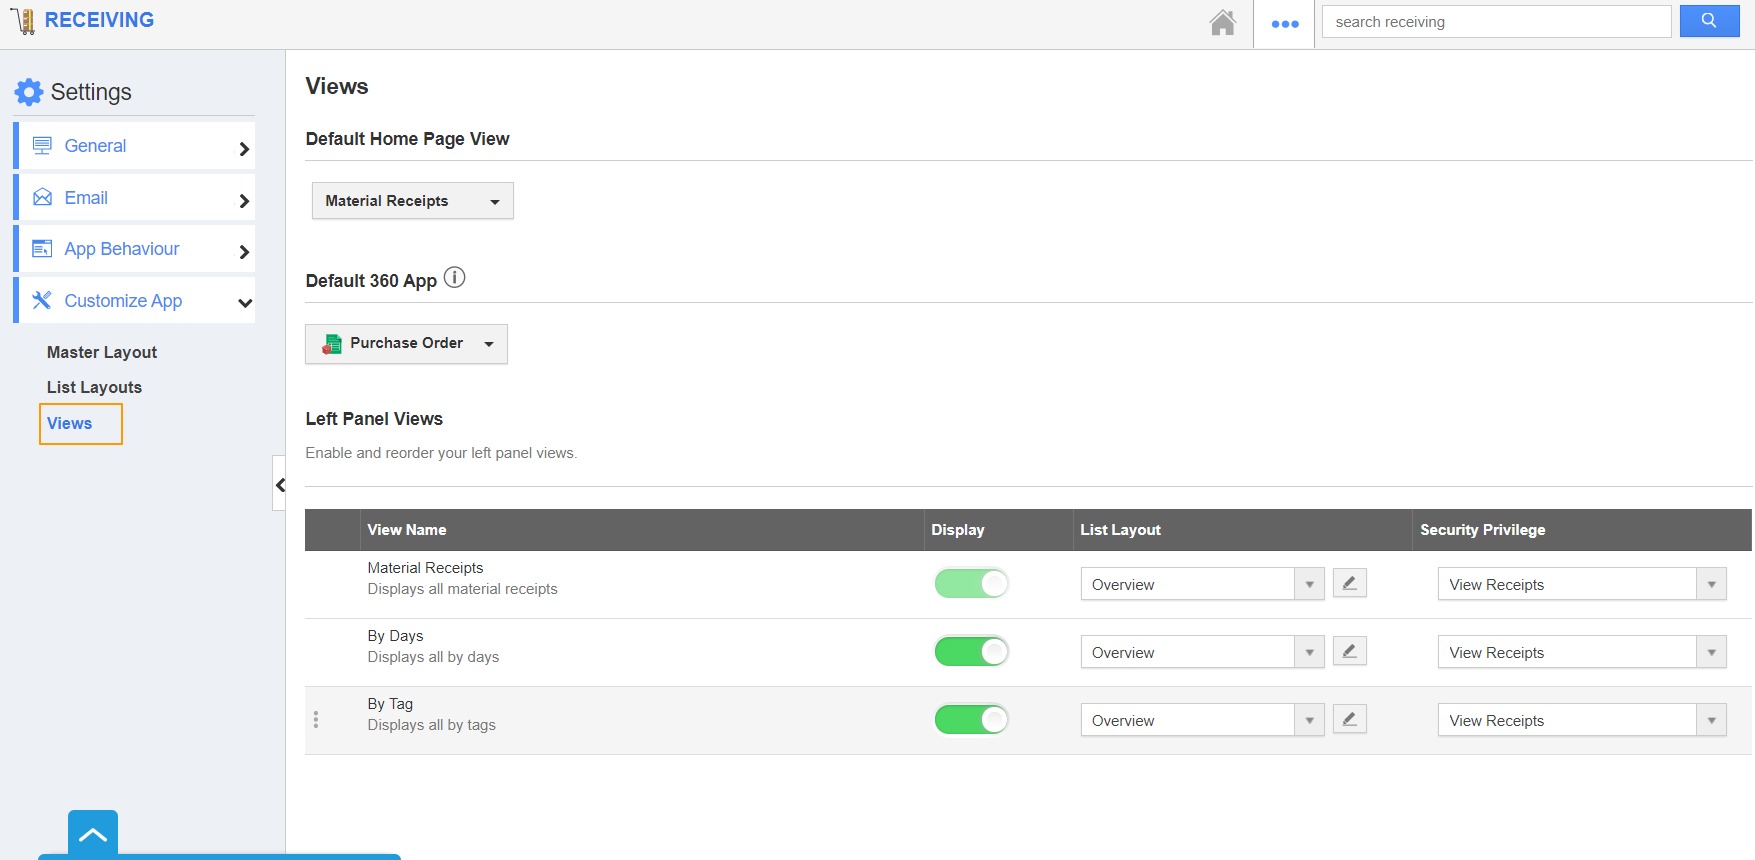The image size is (1755, 860).
Task: Click 'Displays all by tags' description
Action: 431,725
